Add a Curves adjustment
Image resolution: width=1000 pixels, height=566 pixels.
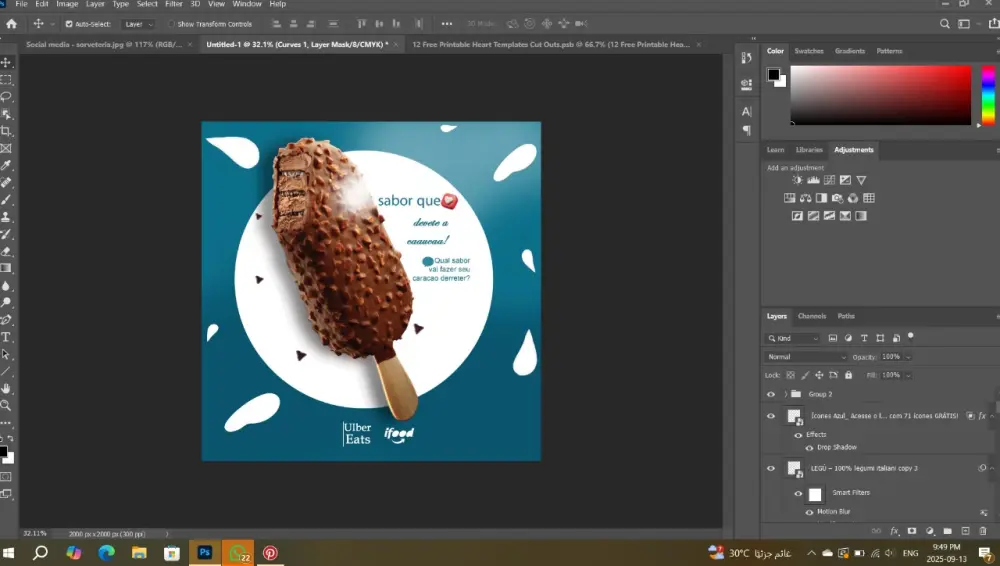pyautogui.click(x=829, y=180)
